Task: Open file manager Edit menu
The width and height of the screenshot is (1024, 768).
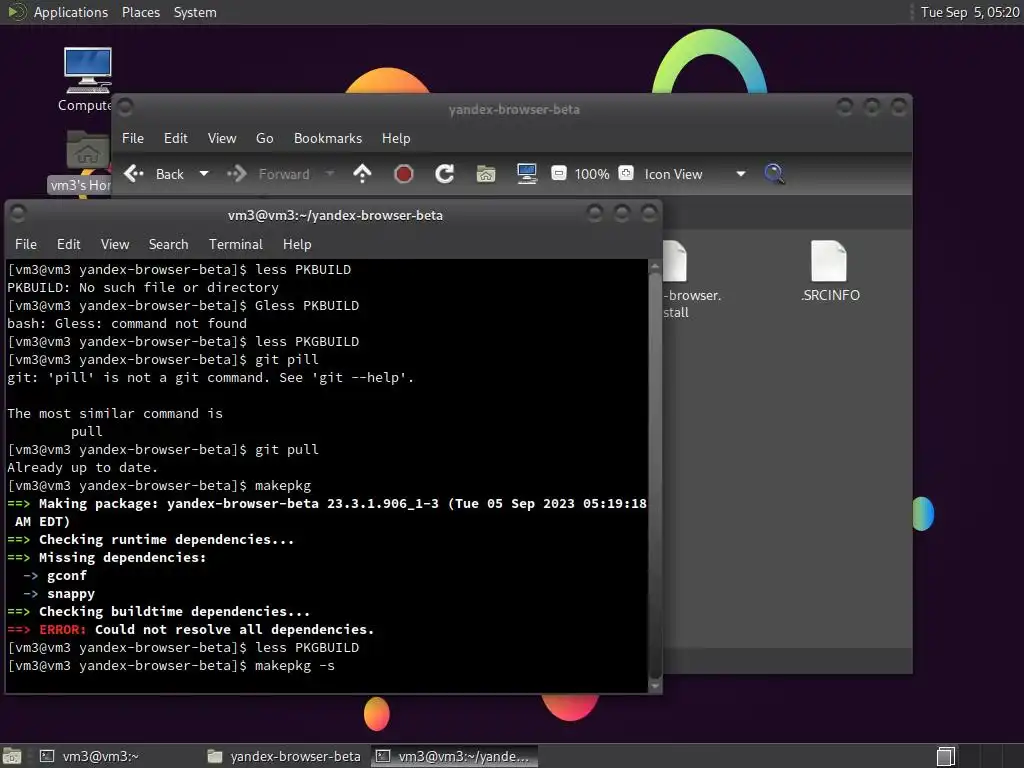Action: coord(176,138)
